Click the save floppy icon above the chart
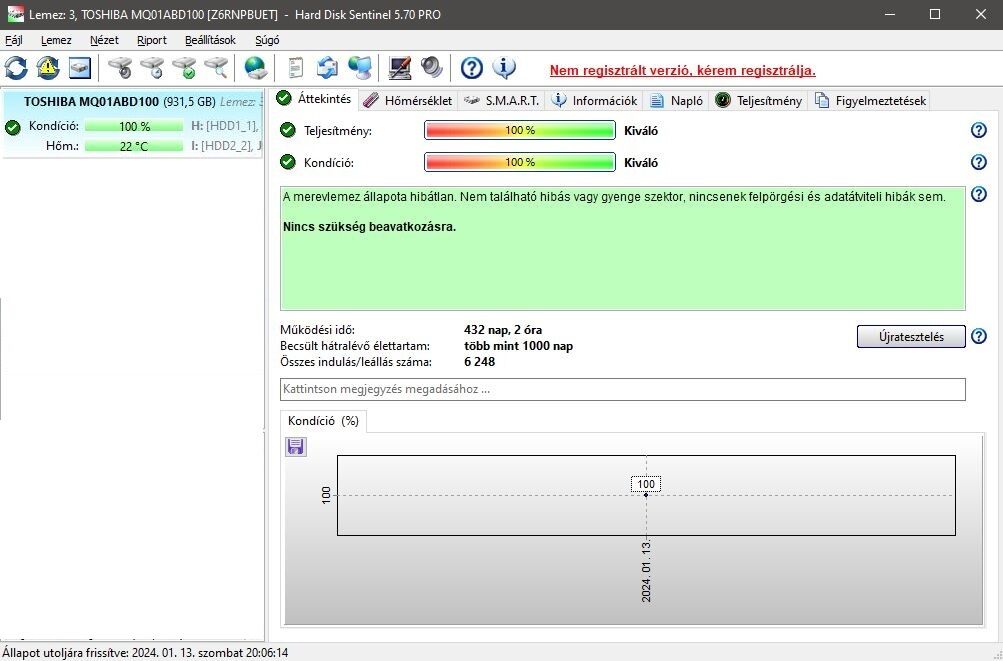This screenshot has height=661, width=1003. [296, 447]
